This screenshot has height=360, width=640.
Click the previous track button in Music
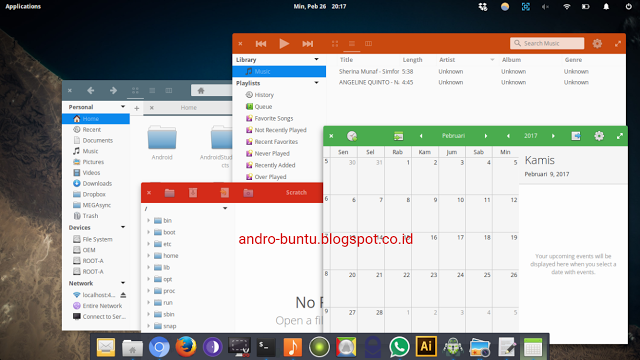261,44
